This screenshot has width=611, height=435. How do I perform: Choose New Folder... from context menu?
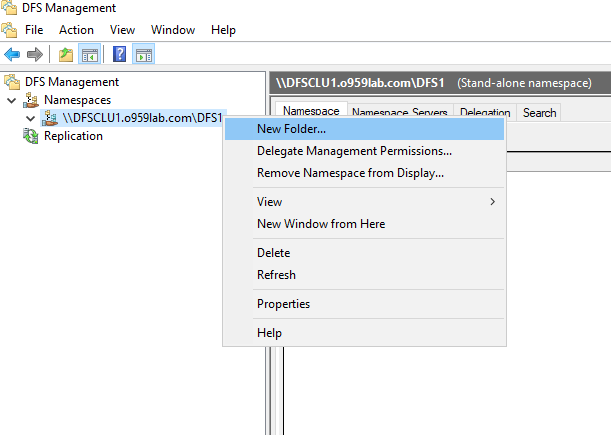click(364, 129)
